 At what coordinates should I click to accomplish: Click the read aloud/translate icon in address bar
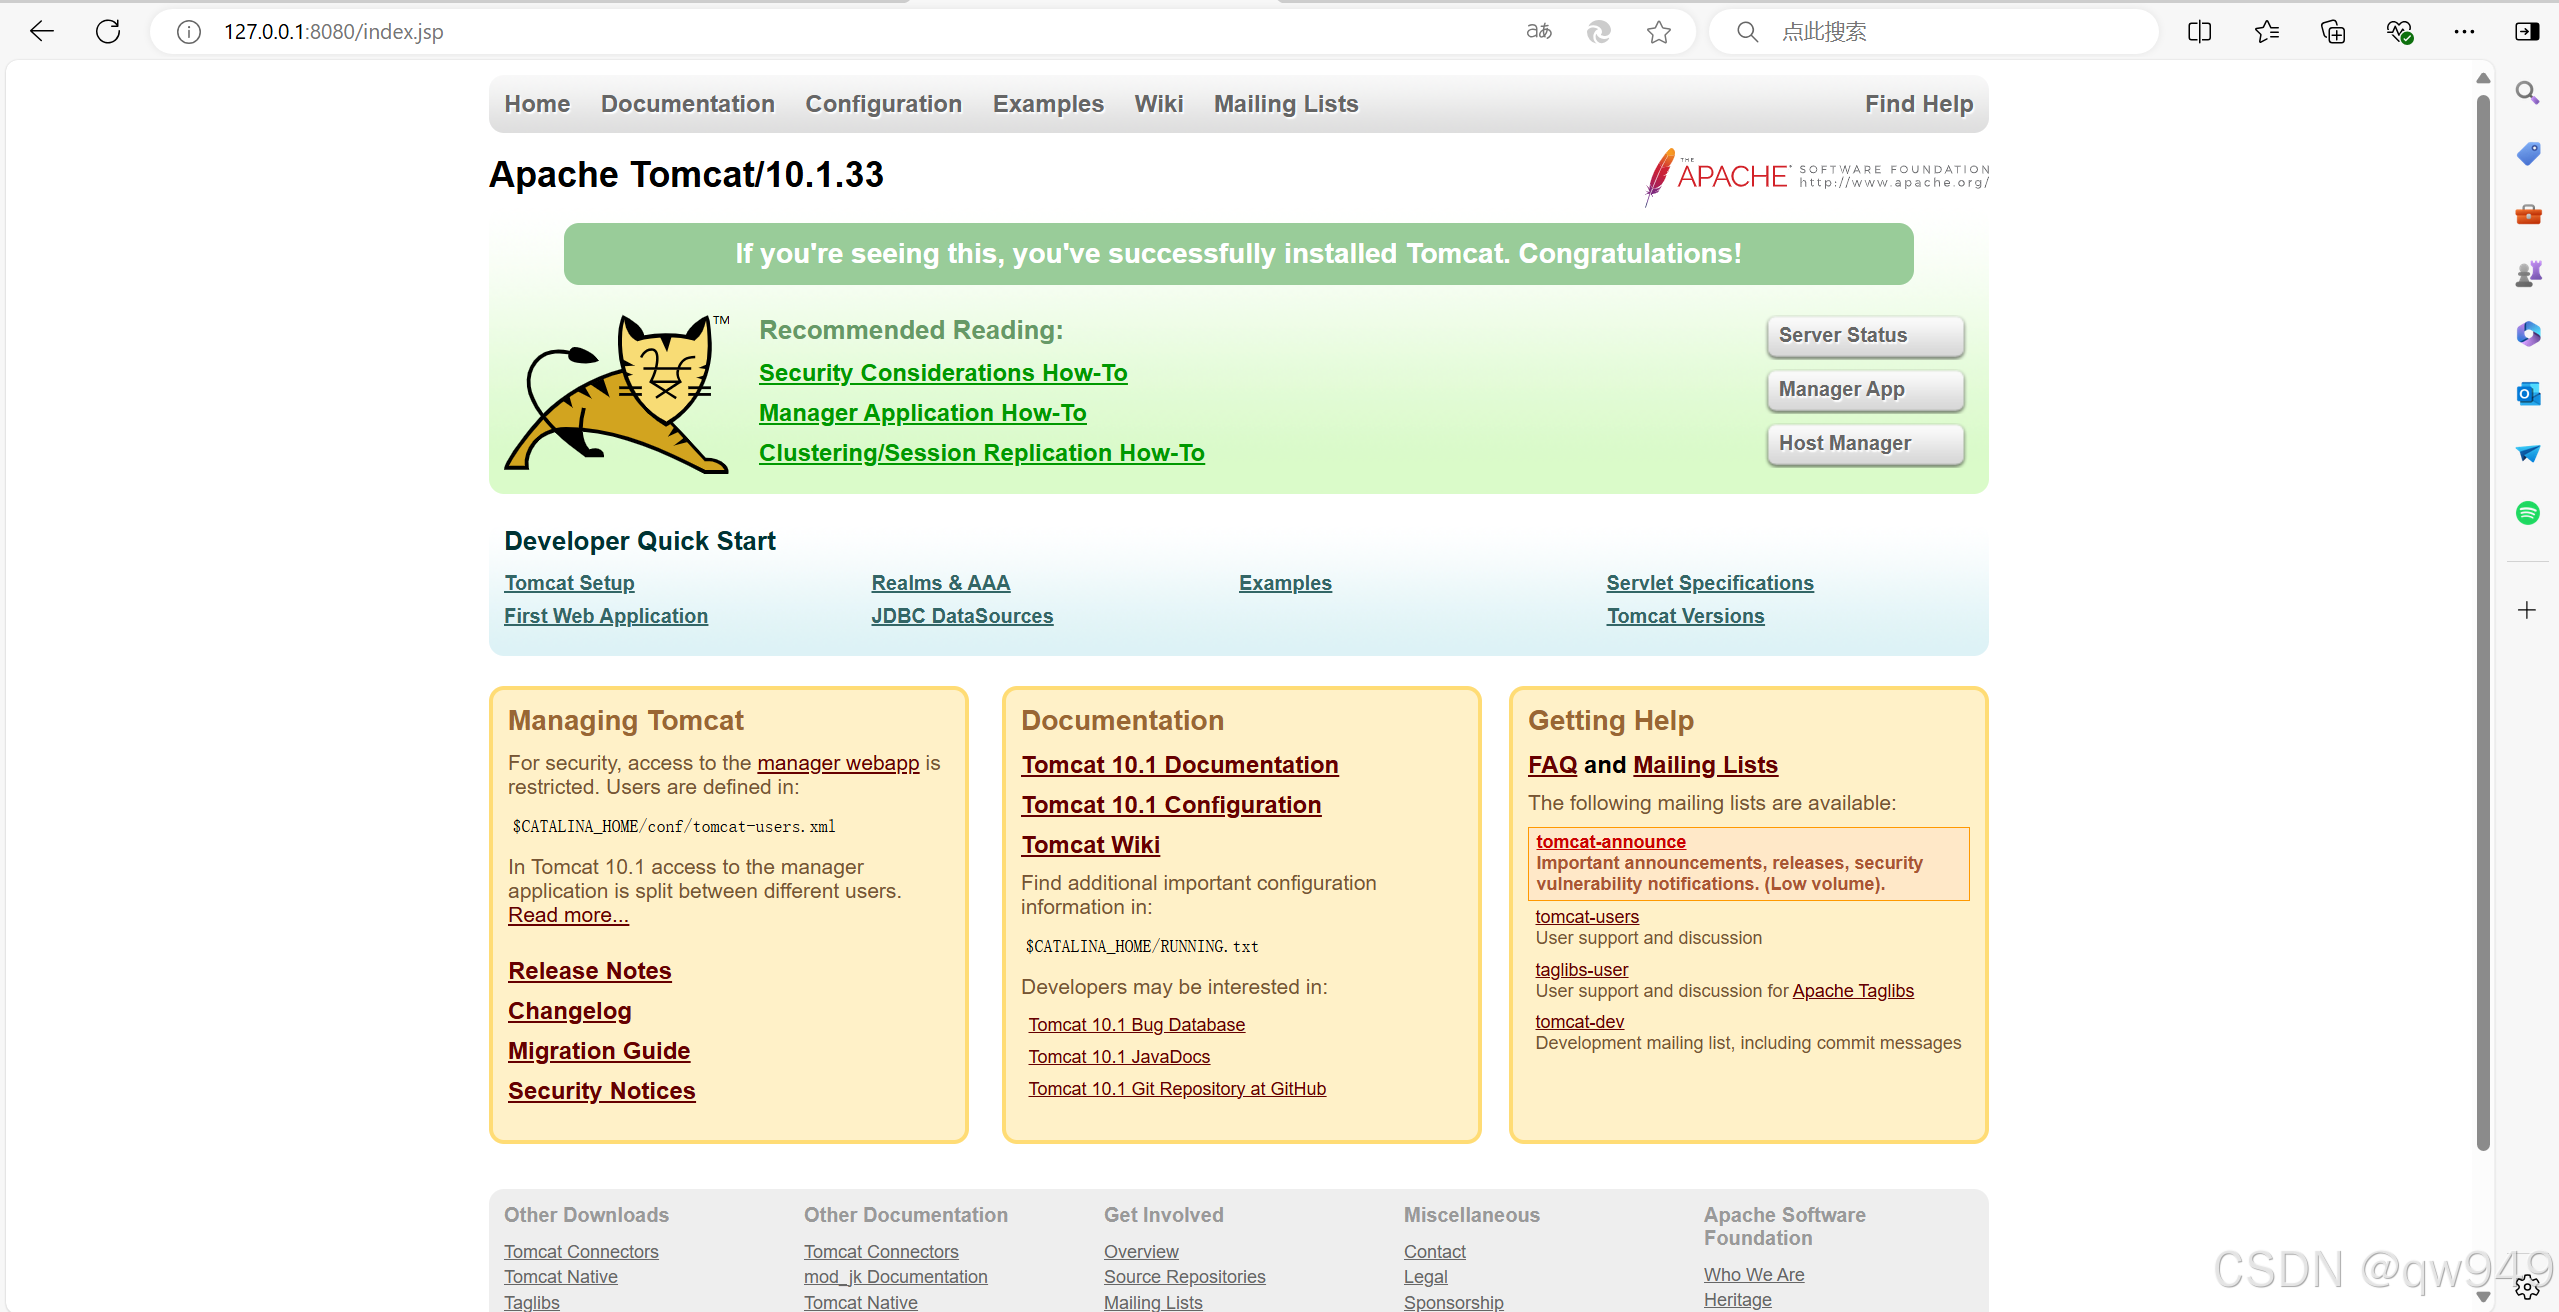click(1539, 32)
